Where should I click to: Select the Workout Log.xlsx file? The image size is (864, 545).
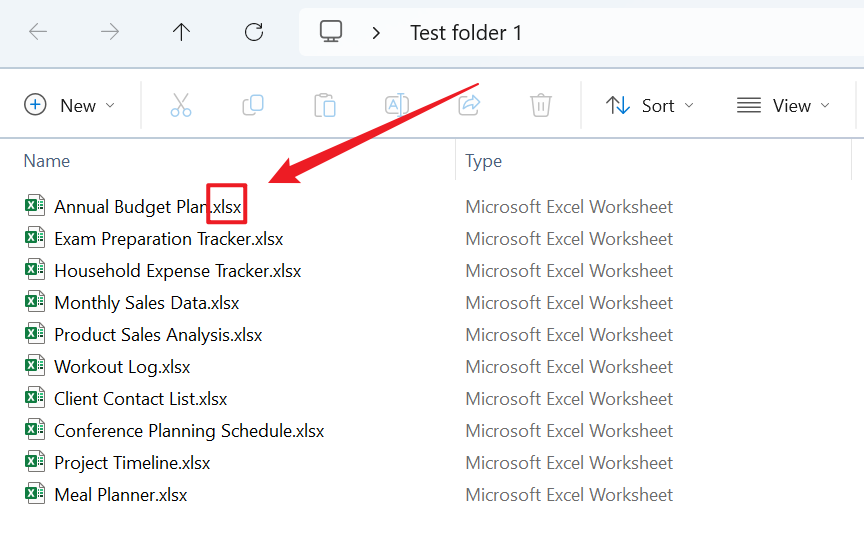122,367
